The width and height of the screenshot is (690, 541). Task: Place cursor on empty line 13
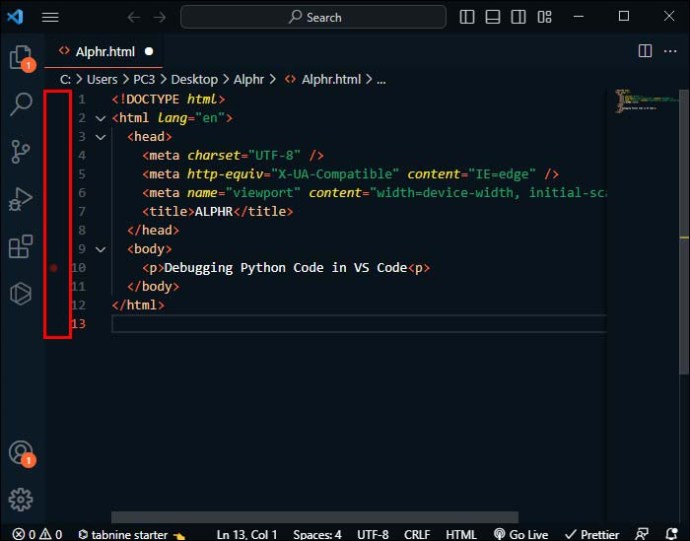point(359,324)
